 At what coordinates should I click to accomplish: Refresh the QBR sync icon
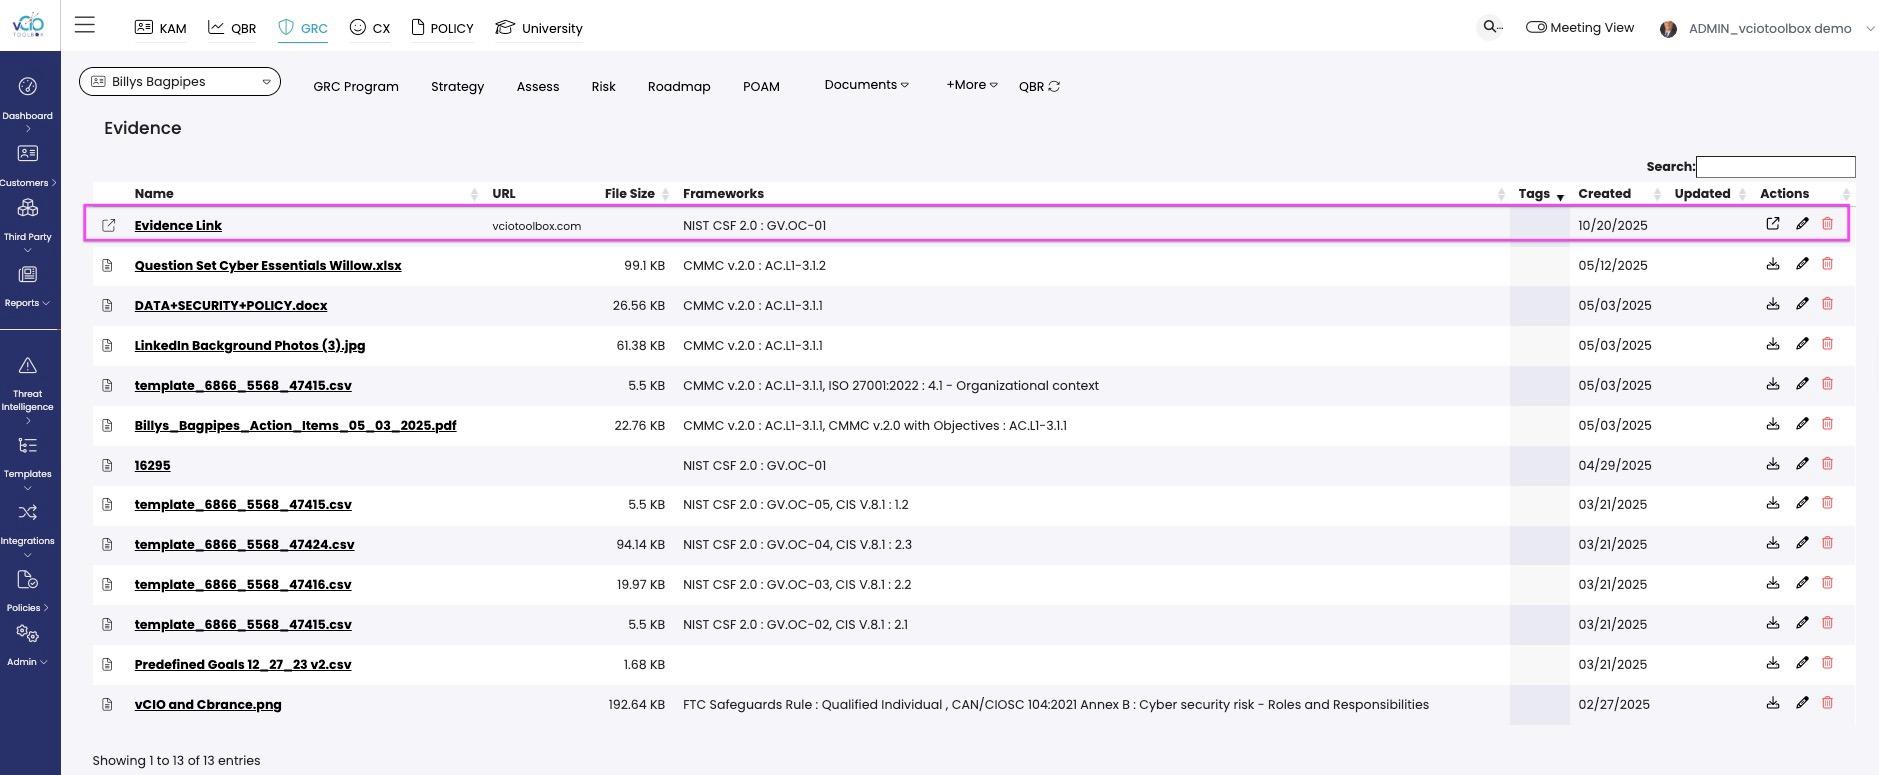[x=1053, y=87]
